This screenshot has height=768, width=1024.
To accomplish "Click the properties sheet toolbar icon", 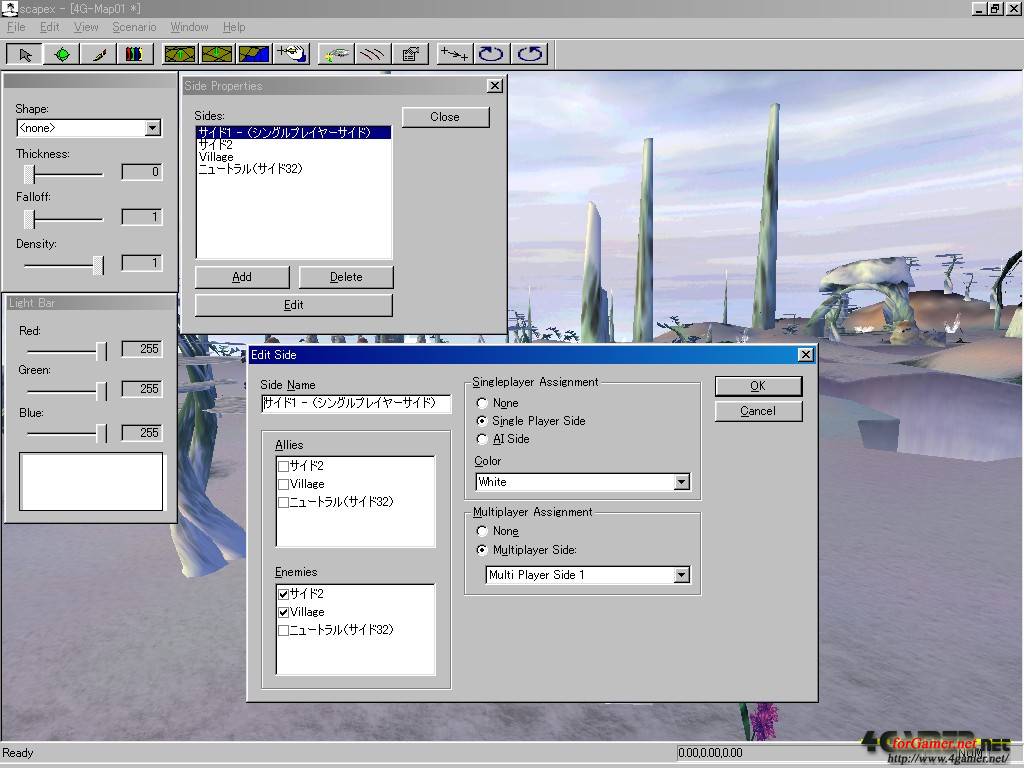I will click(x=410, y=54).
